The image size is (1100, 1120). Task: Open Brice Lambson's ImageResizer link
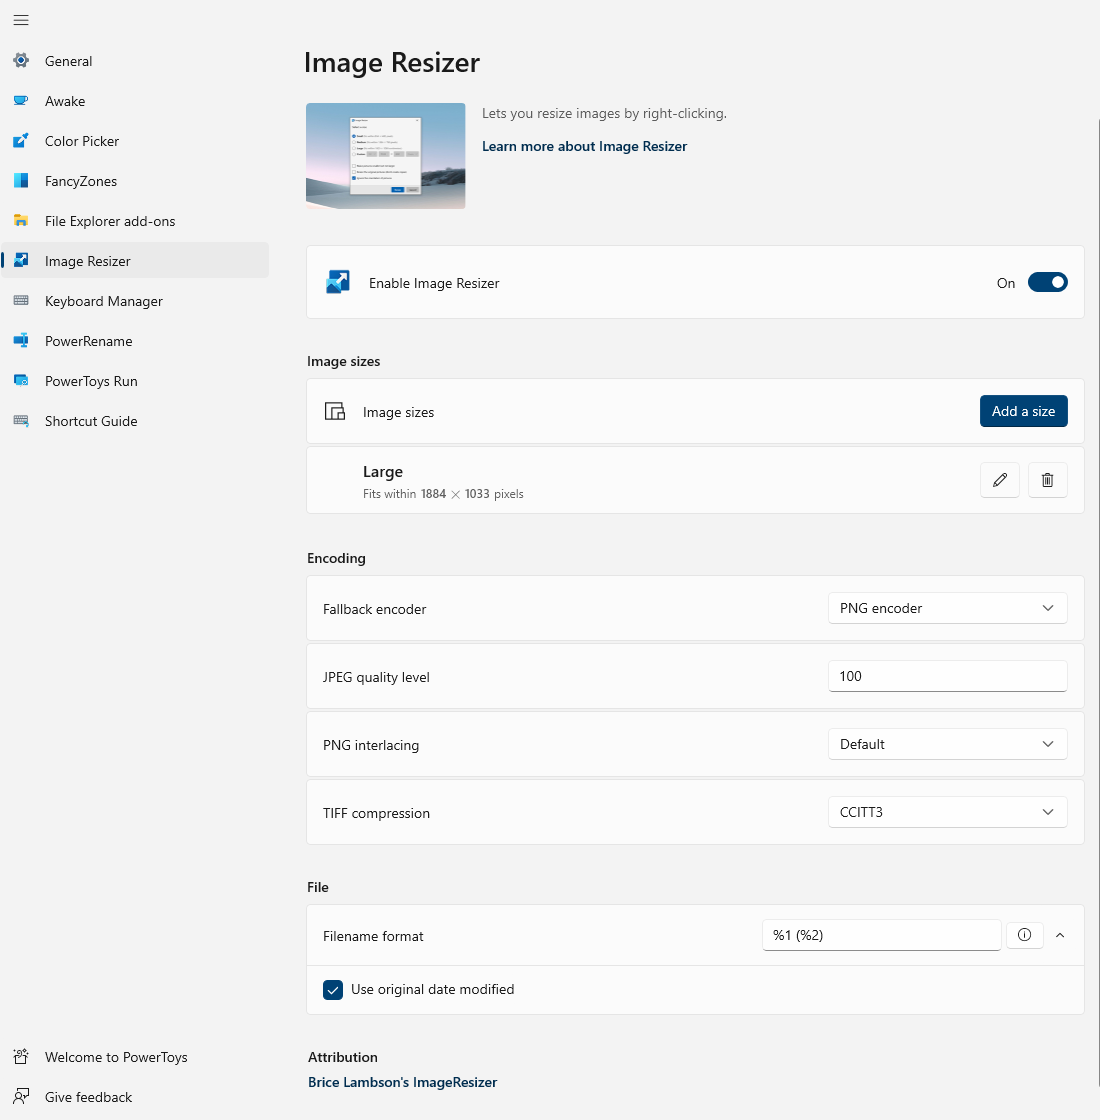point(402,1082)
